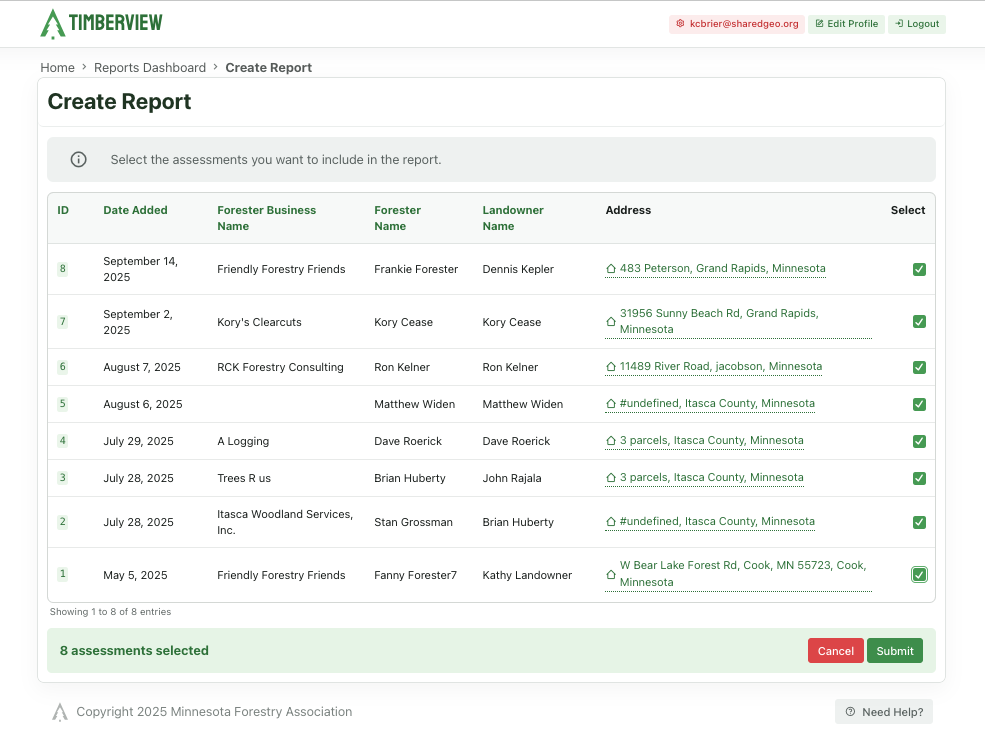The height and width of the screenshot is (744, 985).
Task: Click "May 5, 2025" date cell
Action: point(135,575)
